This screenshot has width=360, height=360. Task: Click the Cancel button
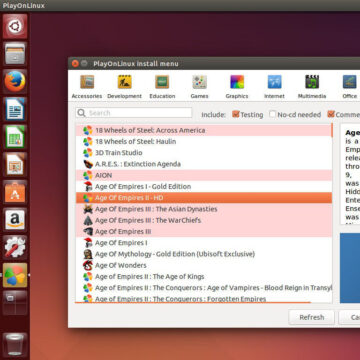click(x=349, y=317)
